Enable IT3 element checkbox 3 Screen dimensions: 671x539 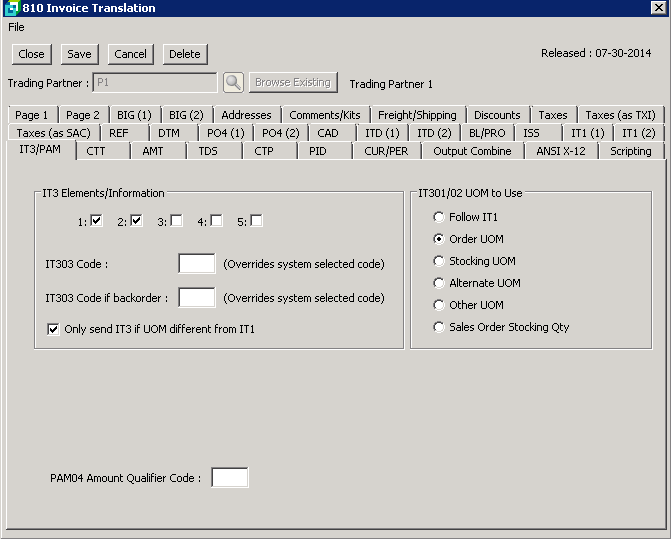[x=176, y=221]
